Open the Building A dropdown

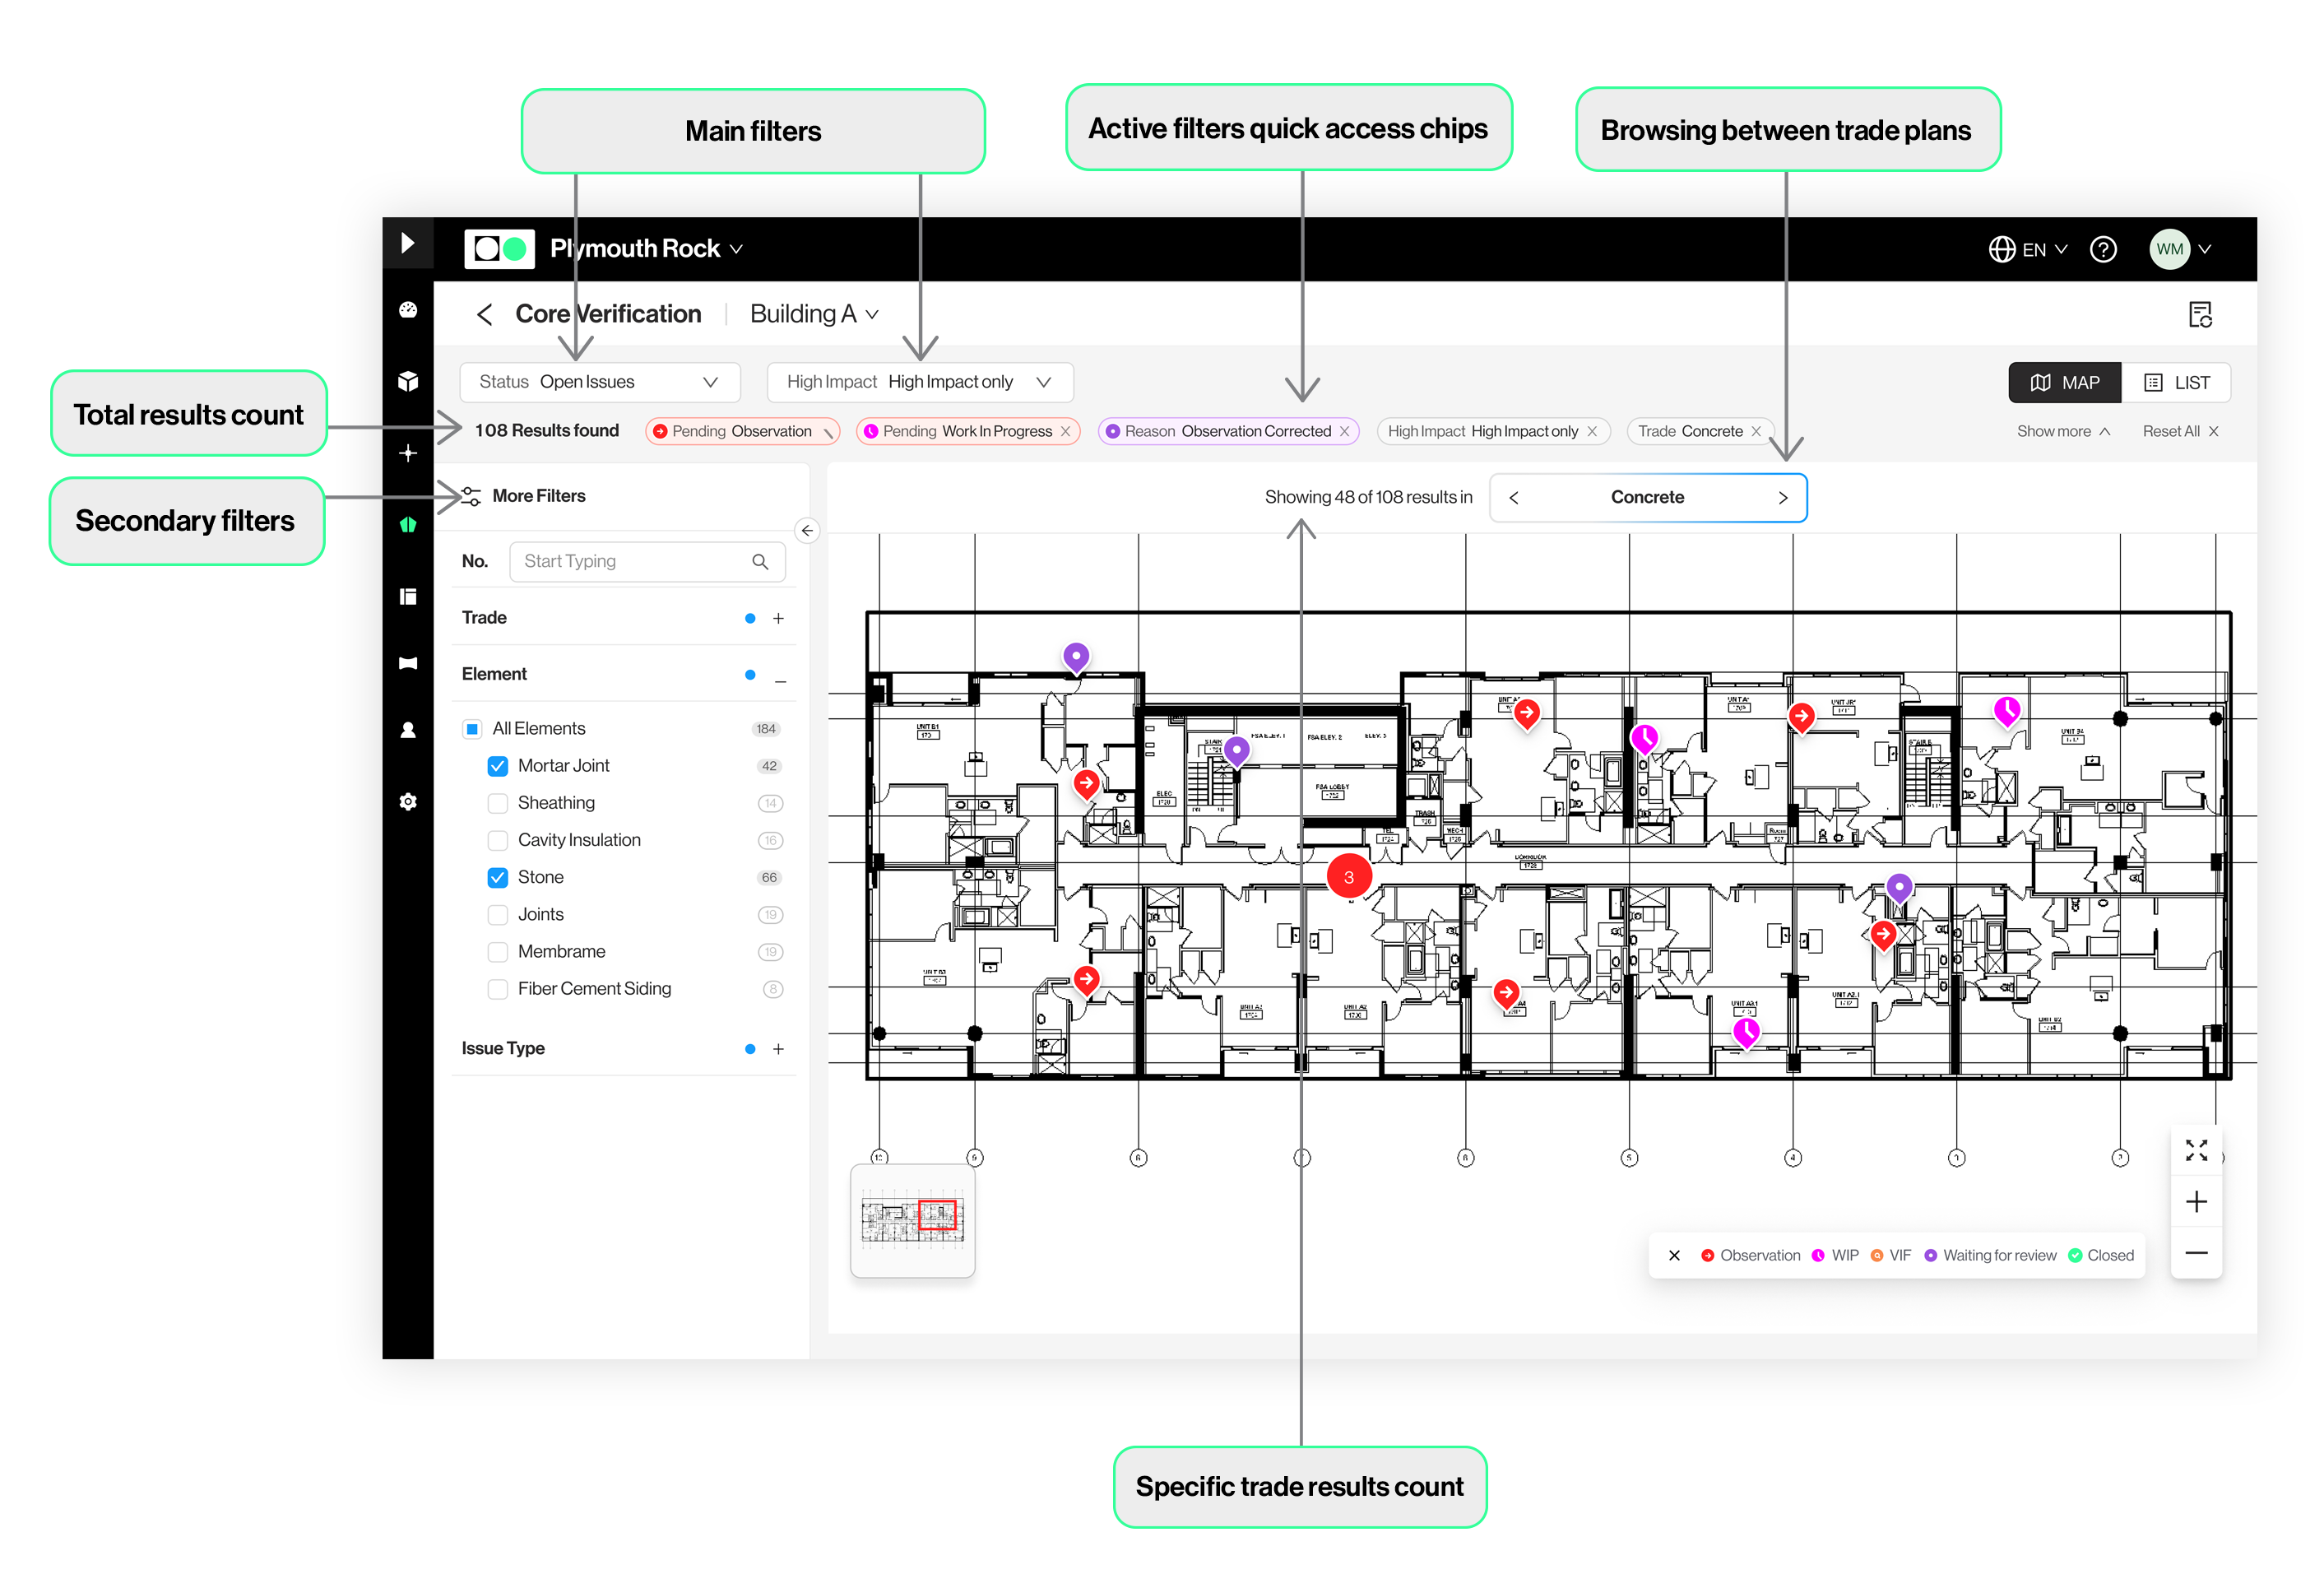click(813, 314)
